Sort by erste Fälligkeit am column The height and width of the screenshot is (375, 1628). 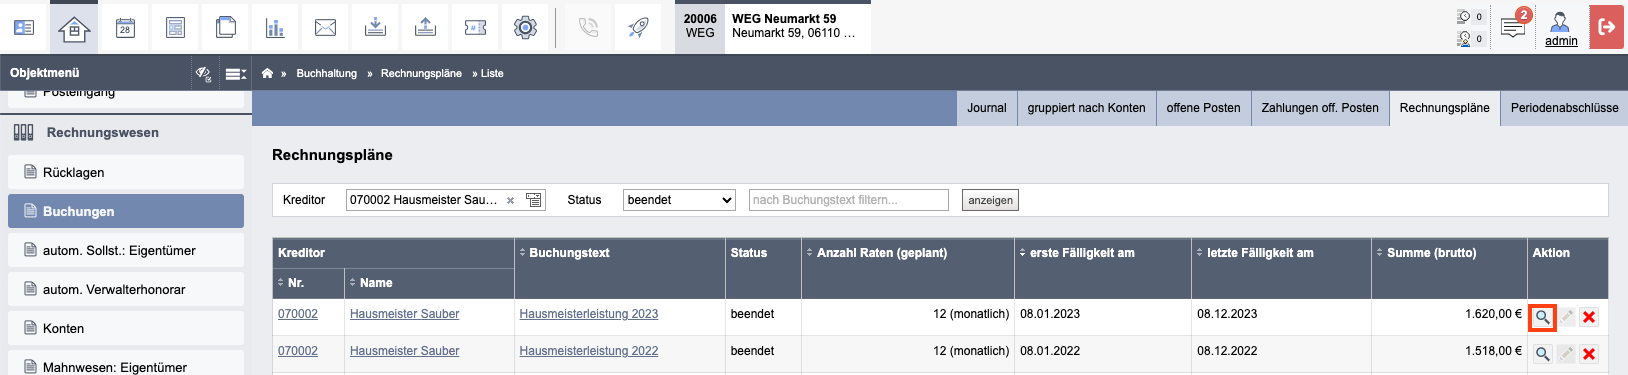[1077, 253]
